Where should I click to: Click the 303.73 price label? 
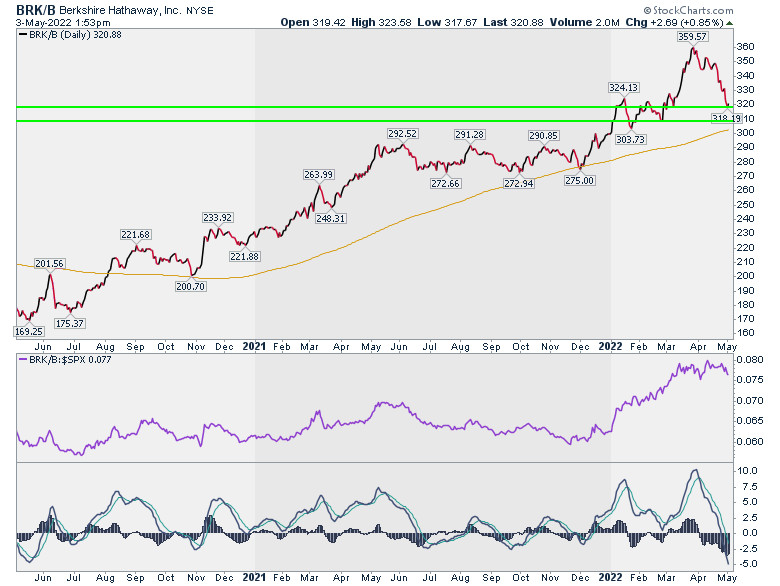click(x=630, y=140)
